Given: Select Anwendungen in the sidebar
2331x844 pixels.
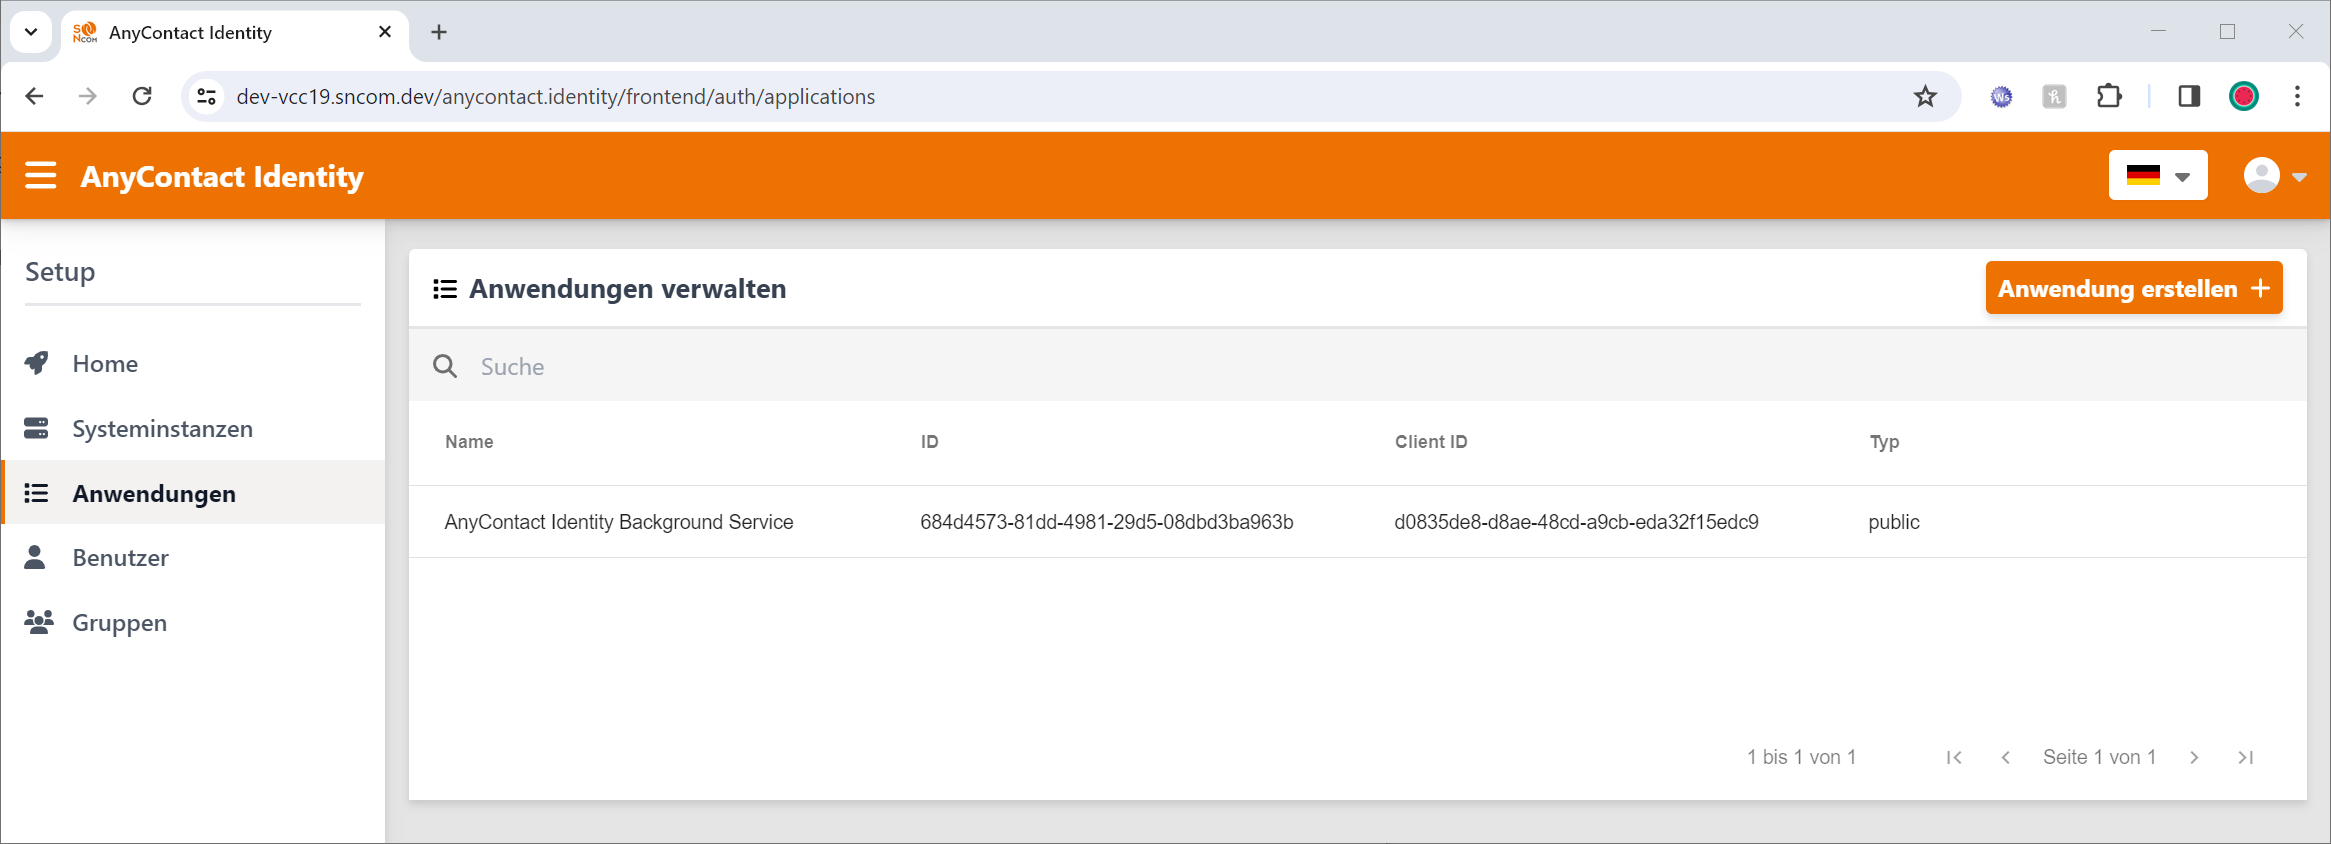Looking at the screenshot, I should point(154,493).
